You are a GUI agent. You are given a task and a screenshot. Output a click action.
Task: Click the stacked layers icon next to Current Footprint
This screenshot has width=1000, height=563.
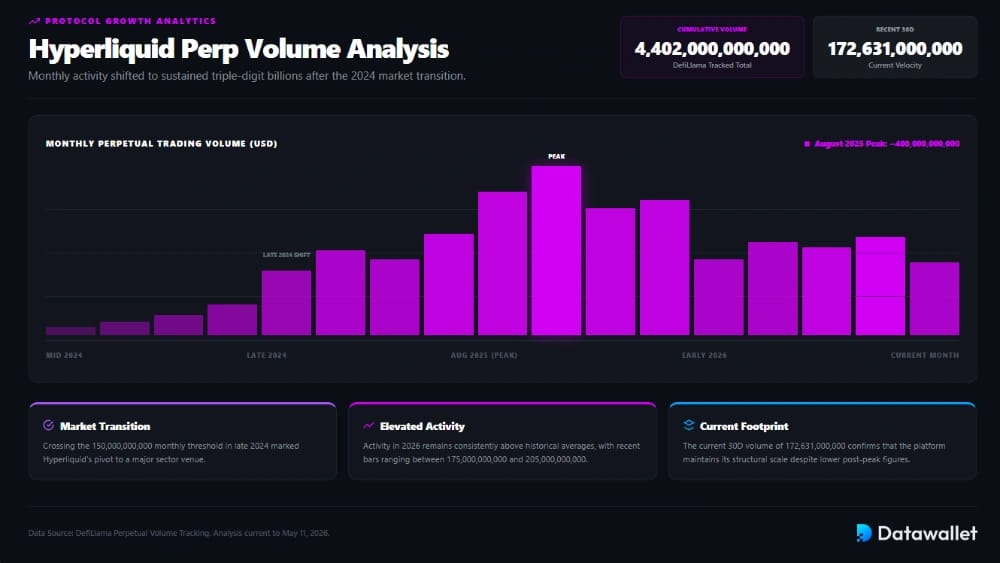click(x=689, y=425)
